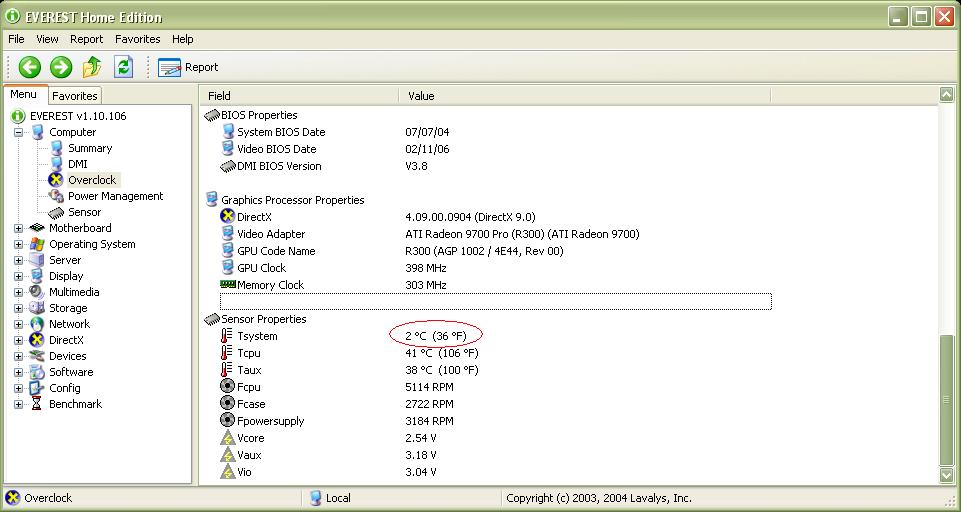Click the Tsystem thermometer icon
Viewport: 961px width, 512px height.
click(x=227, y=336)
